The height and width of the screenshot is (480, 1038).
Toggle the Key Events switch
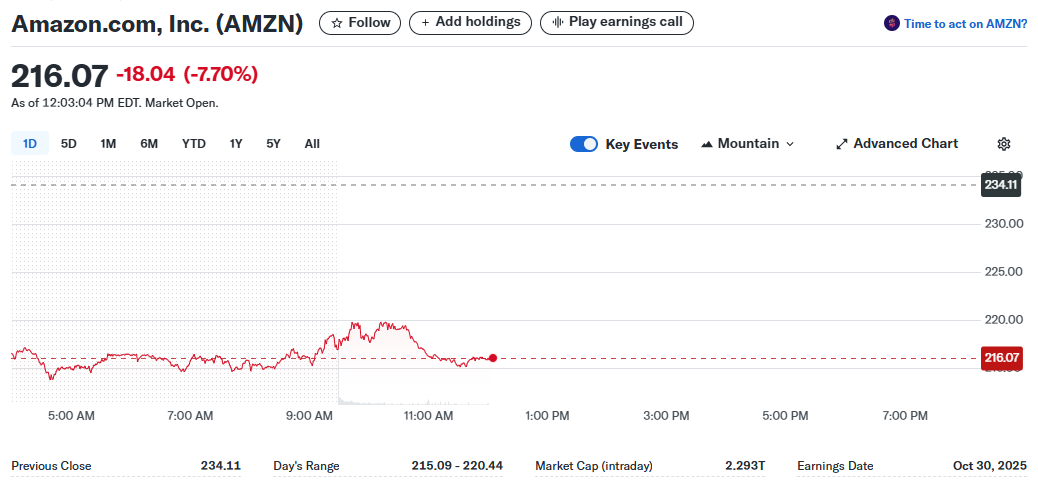tap(584, 144)
